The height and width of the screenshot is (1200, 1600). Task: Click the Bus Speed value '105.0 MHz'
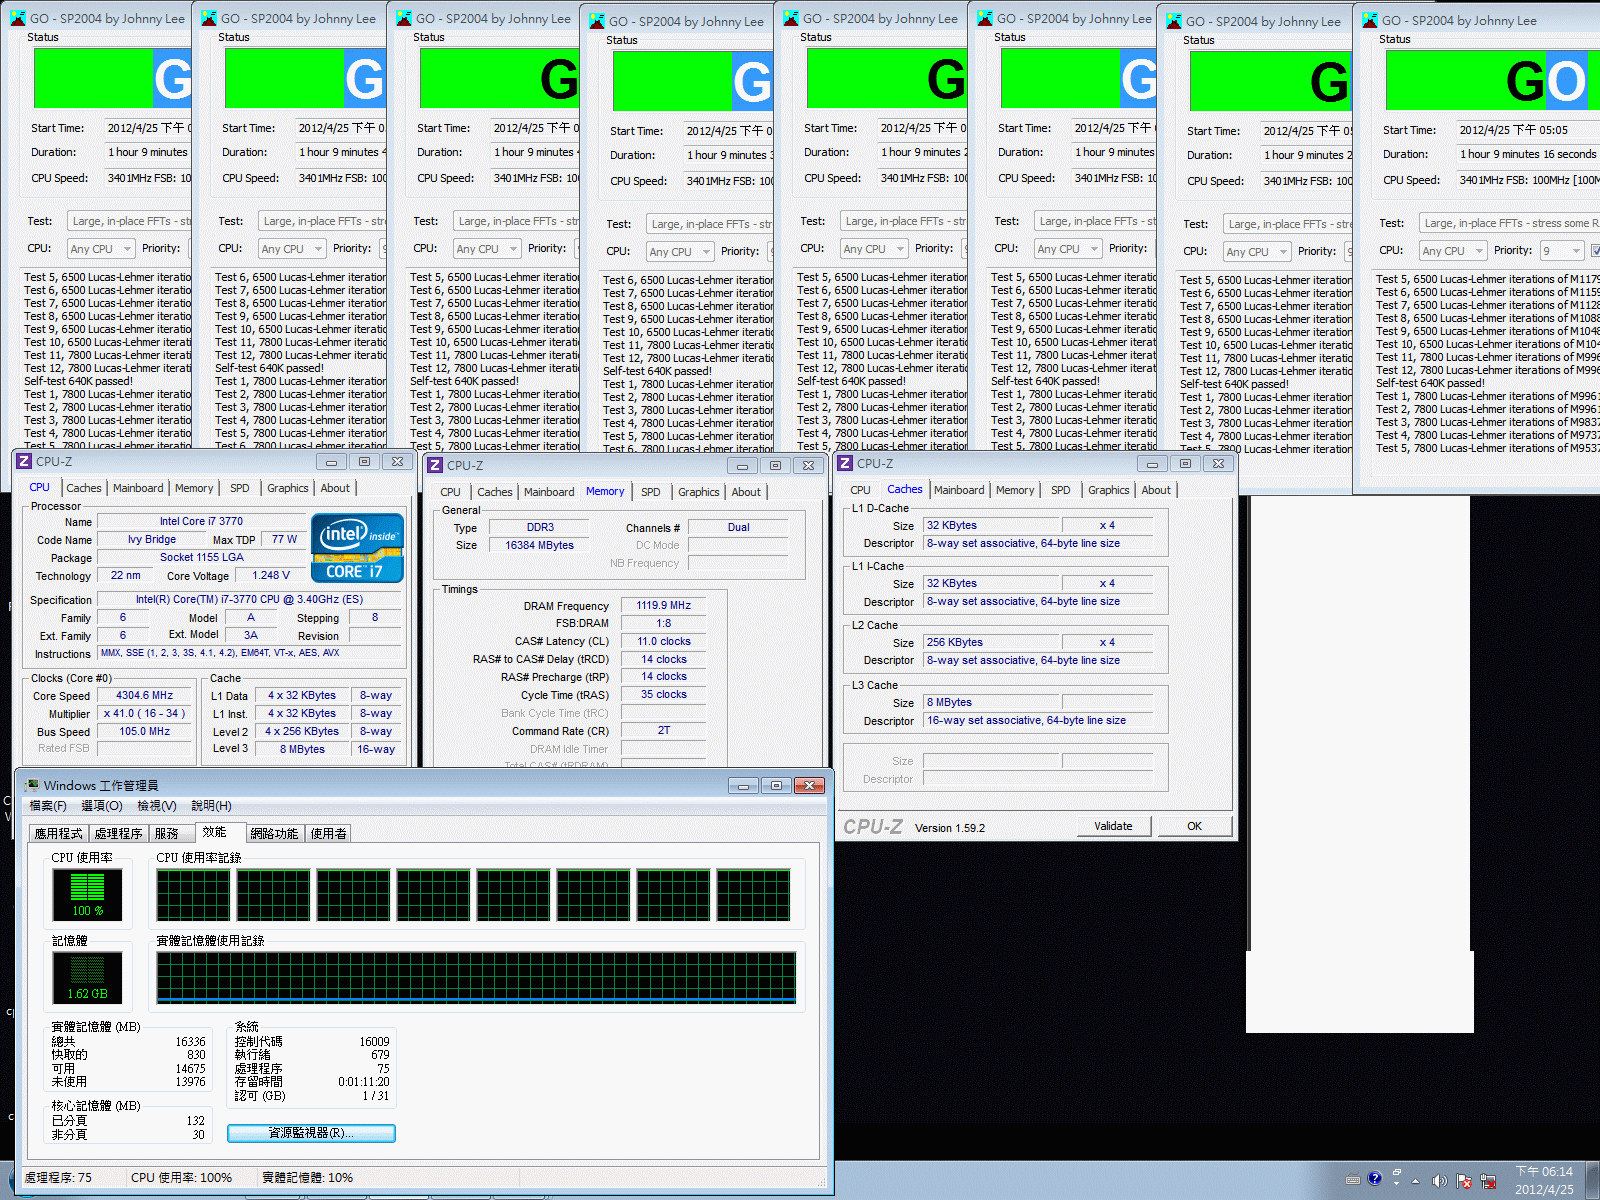tap(145, 731)
